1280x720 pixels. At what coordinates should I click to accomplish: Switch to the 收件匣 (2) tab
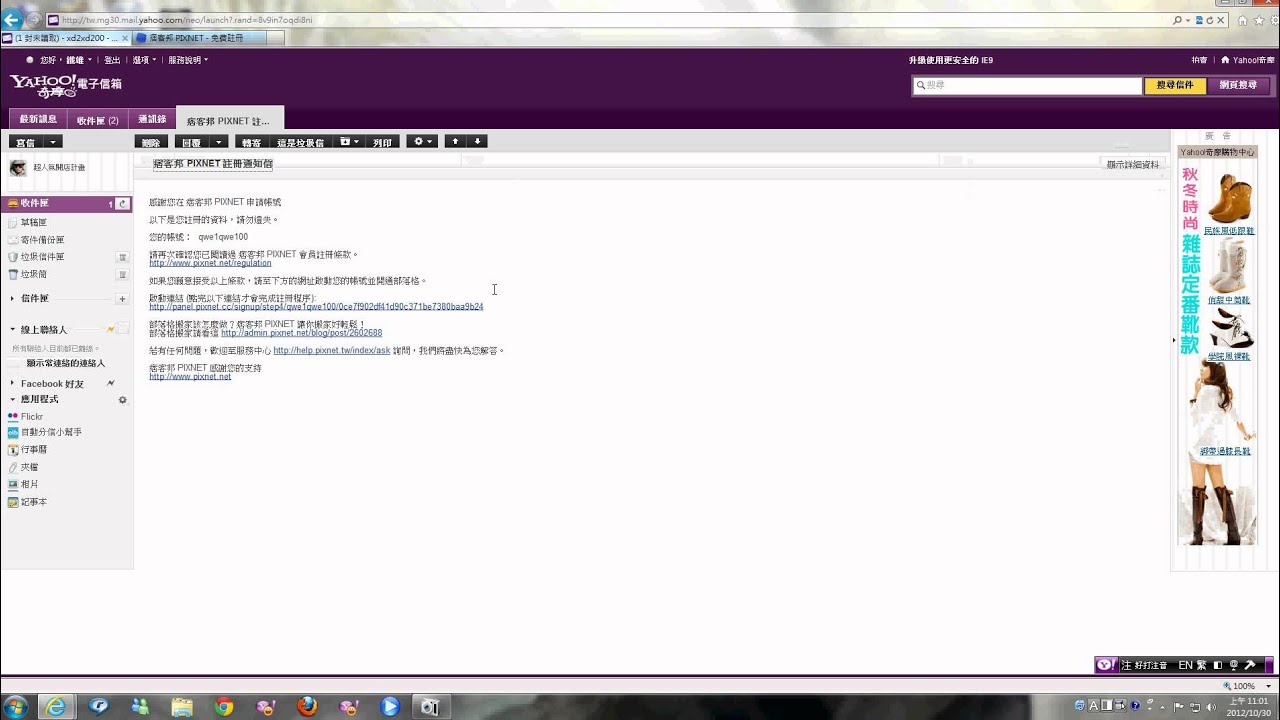(x=98, y=120)
